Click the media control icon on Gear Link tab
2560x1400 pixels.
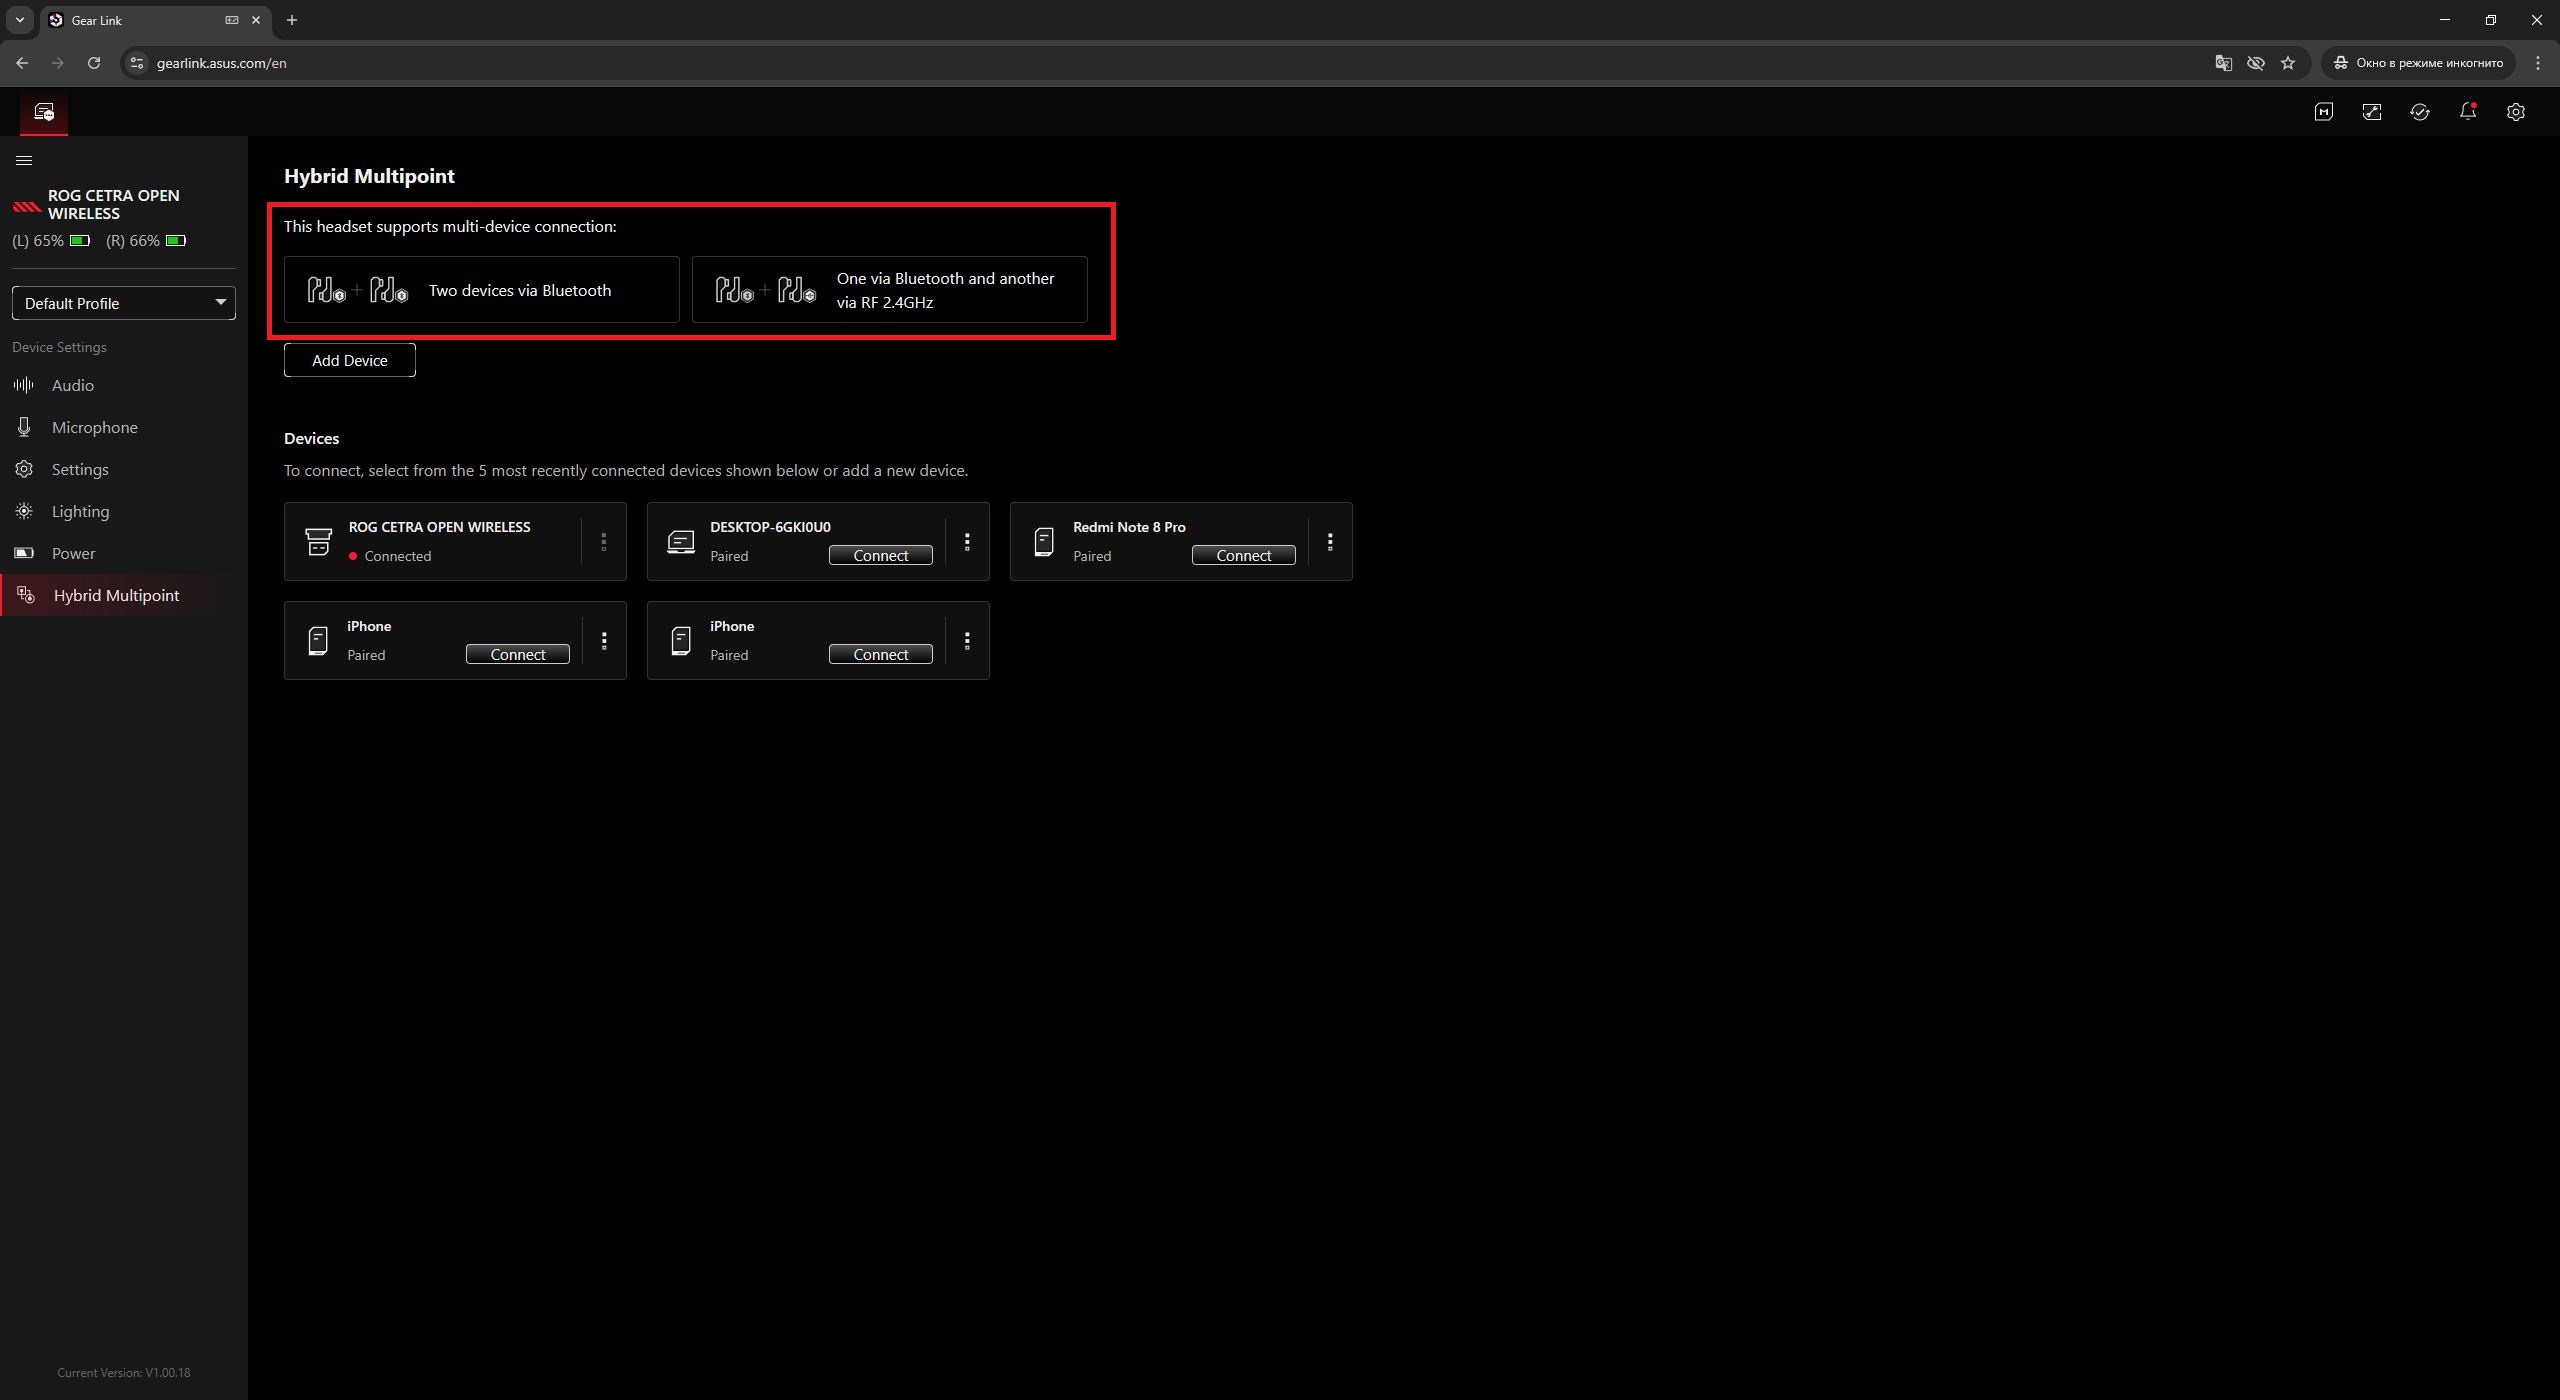pos(232,20)
